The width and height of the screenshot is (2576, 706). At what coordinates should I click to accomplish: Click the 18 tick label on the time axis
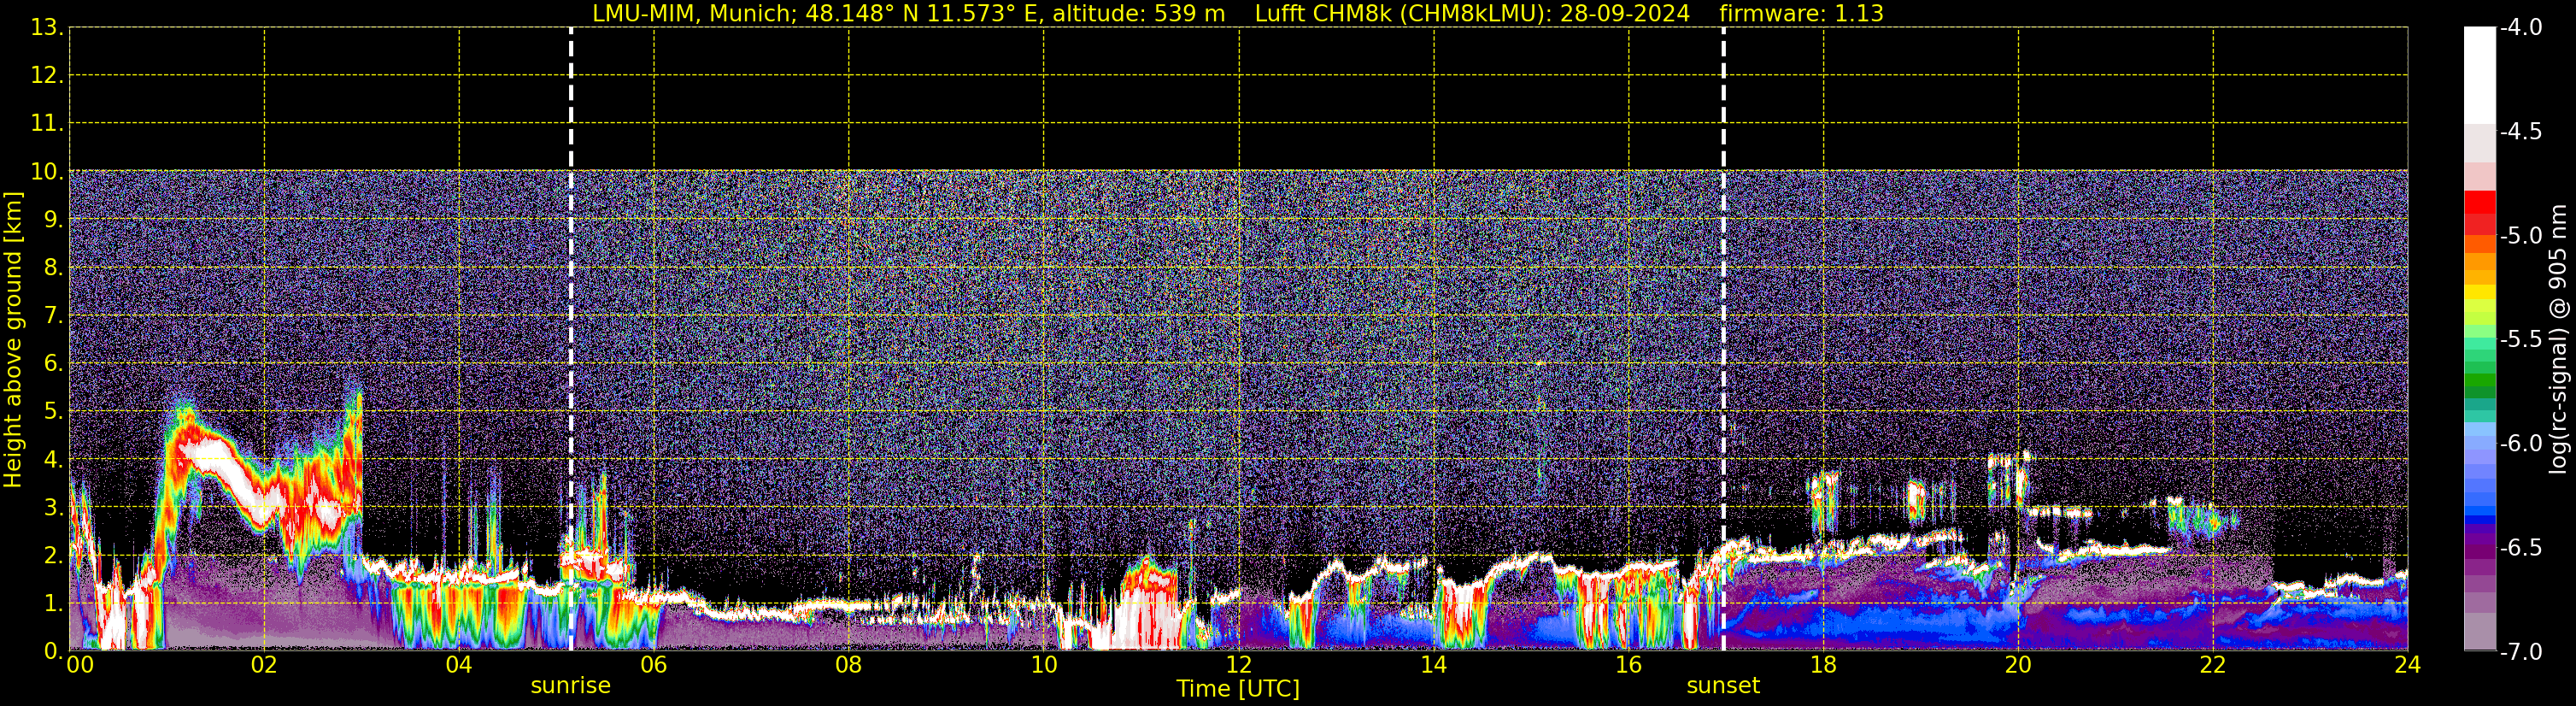click(x=1823, y=665)
